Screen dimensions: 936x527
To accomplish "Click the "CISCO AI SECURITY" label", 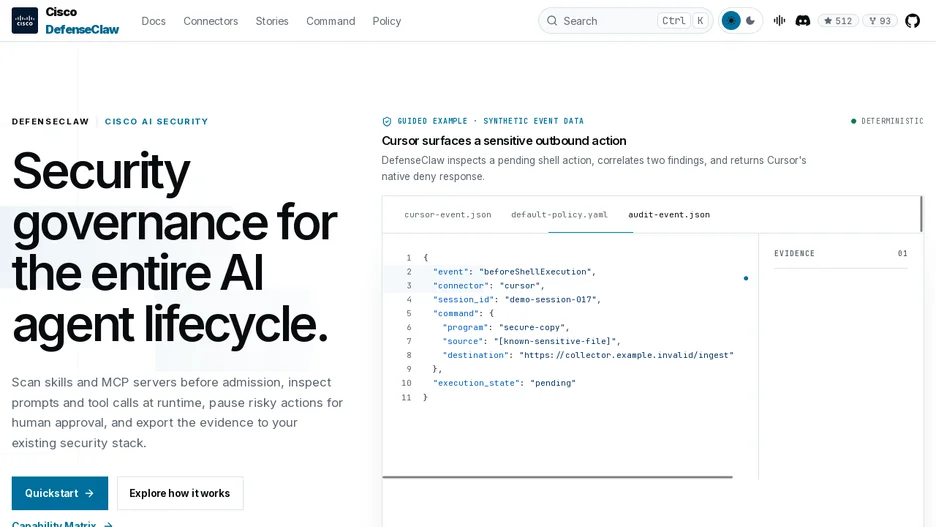I will 156,121.
